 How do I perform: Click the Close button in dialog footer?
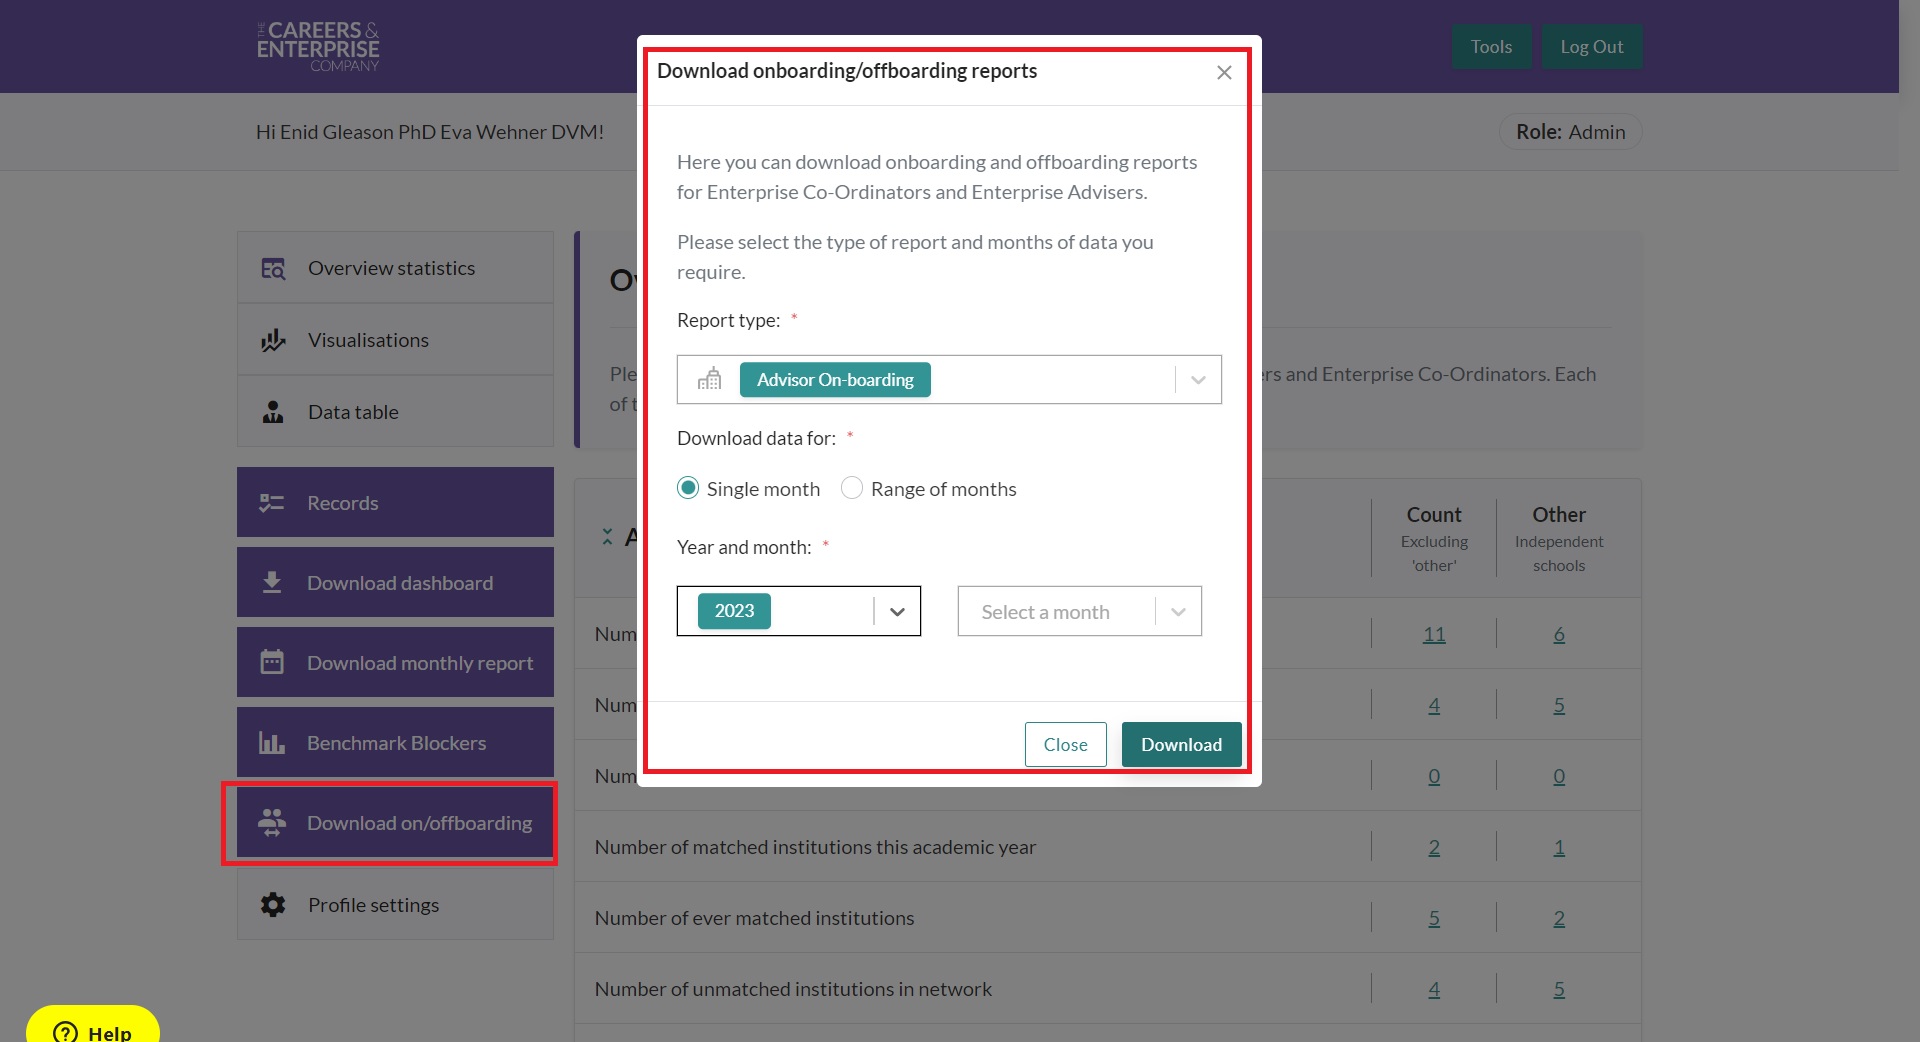[x=1065, y=745]
